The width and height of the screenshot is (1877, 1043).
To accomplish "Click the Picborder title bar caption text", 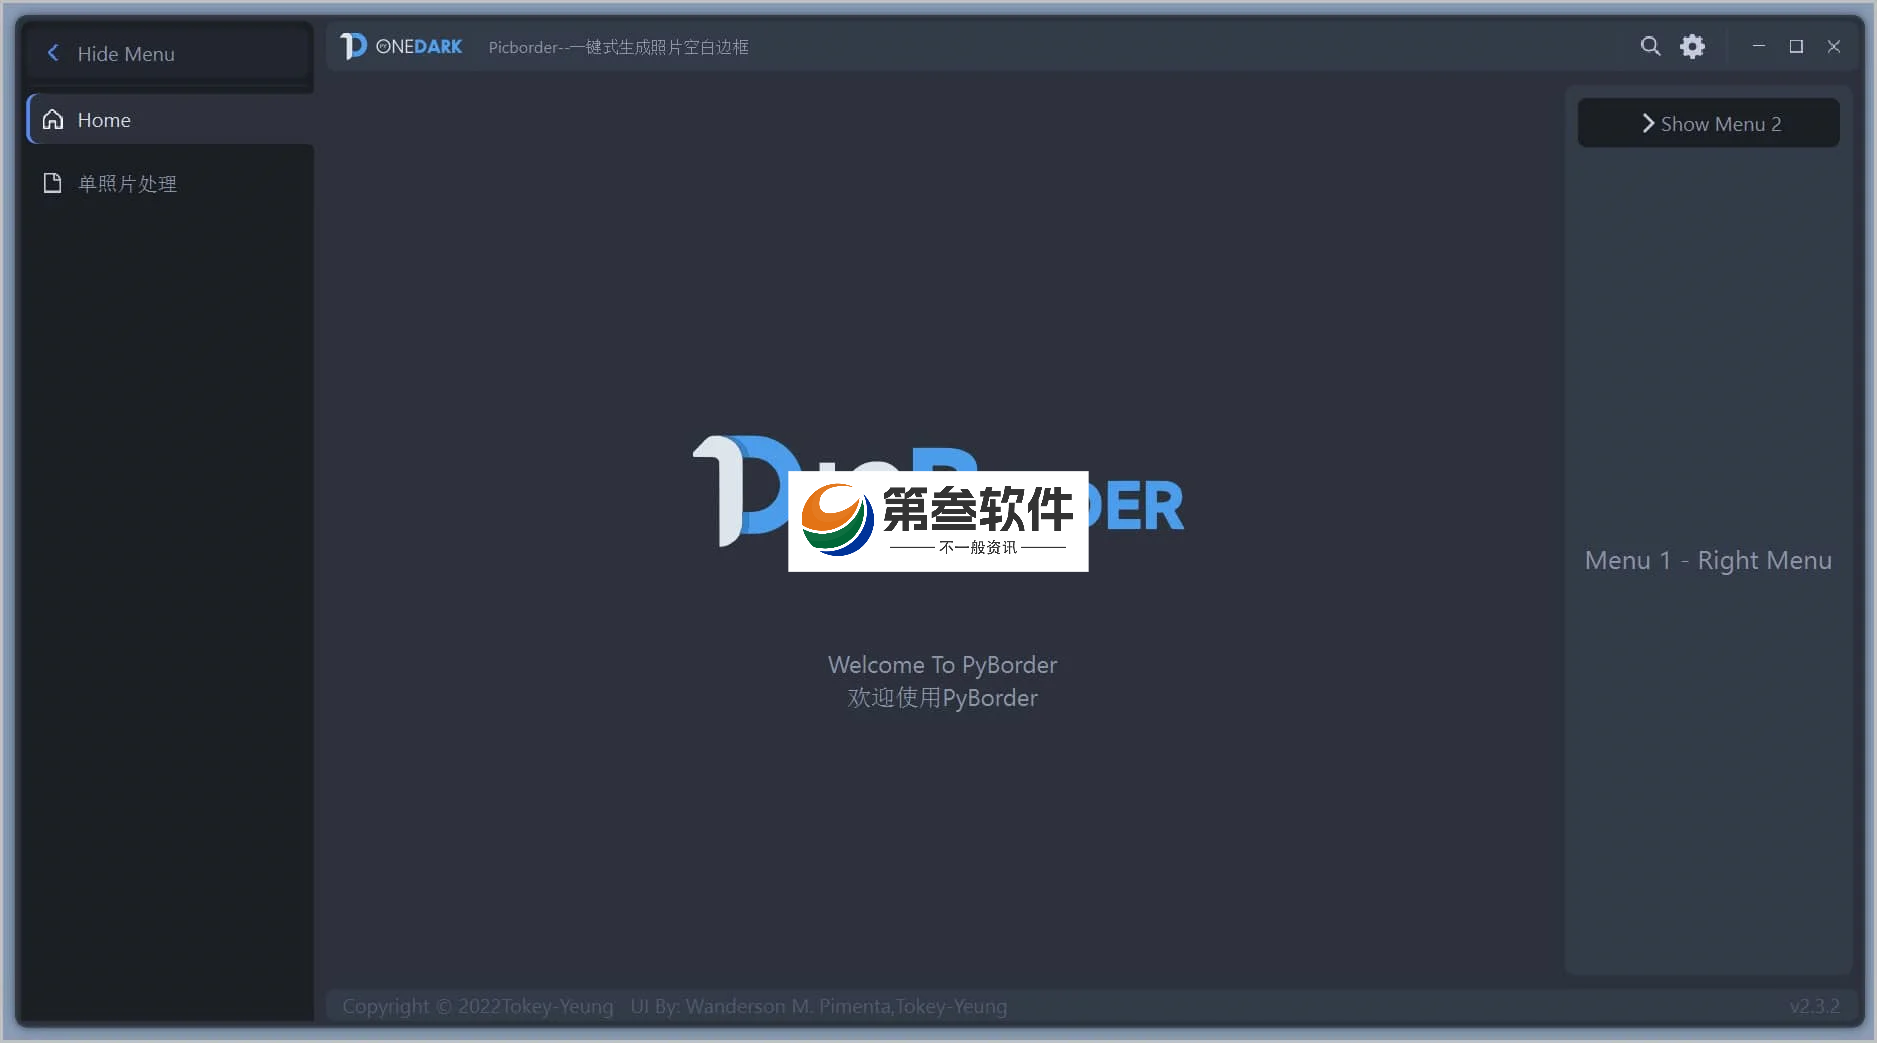I will pos(618,47).
